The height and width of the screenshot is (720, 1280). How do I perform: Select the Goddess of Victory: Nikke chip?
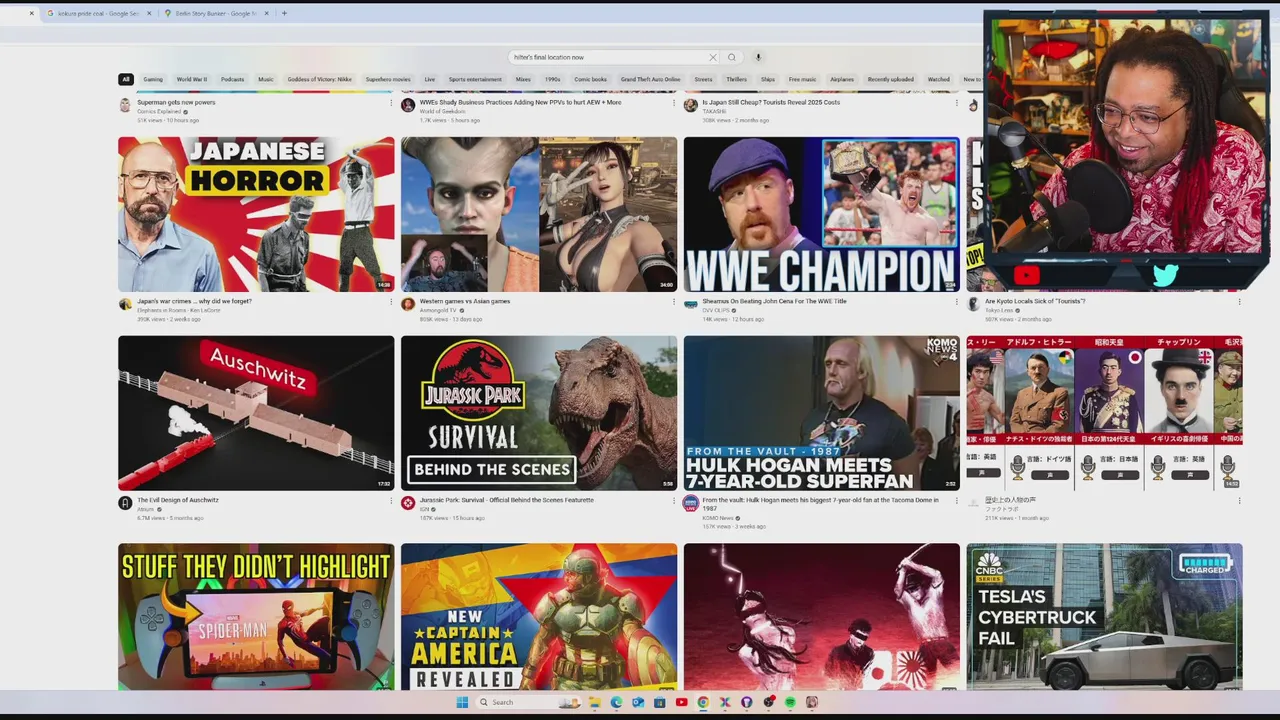(319, 79)
